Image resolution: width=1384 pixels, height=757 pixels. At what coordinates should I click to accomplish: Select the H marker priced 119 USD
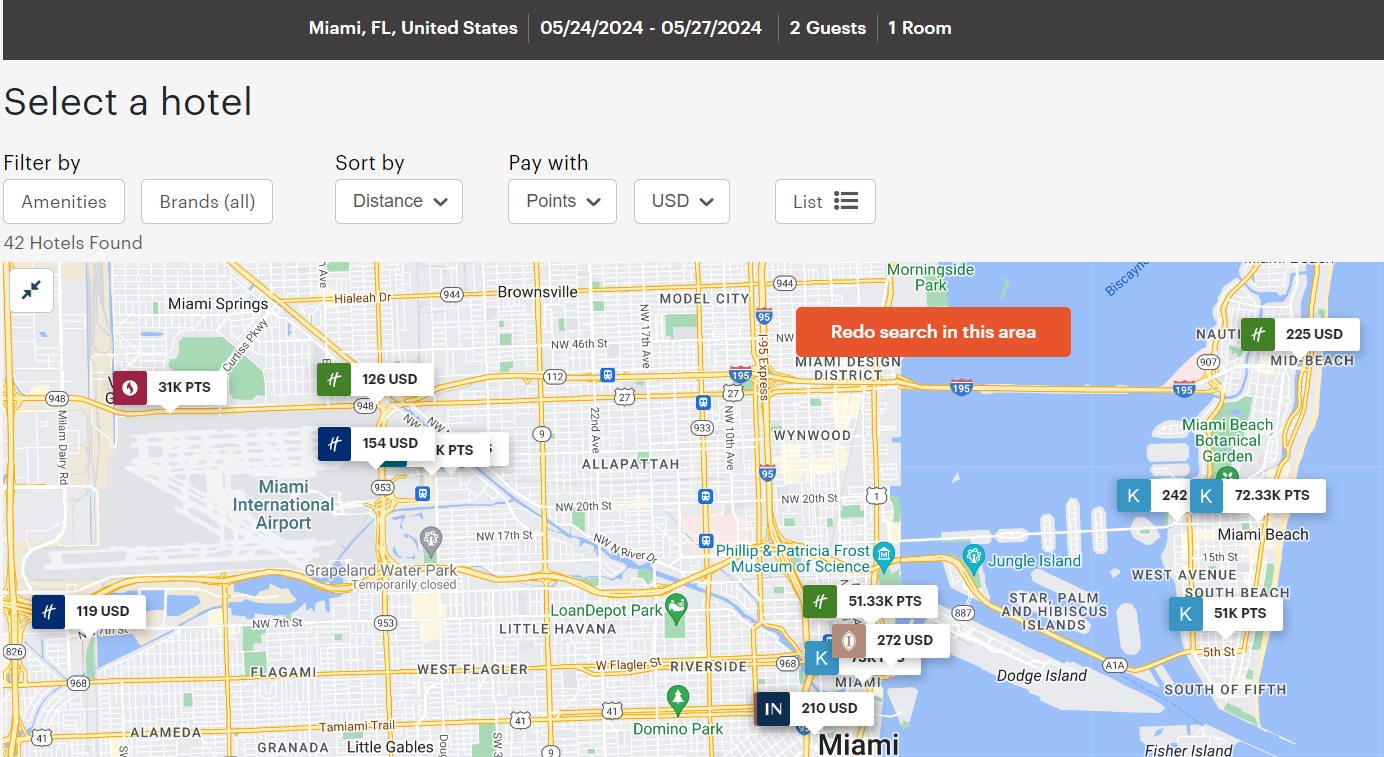[85, 611]
